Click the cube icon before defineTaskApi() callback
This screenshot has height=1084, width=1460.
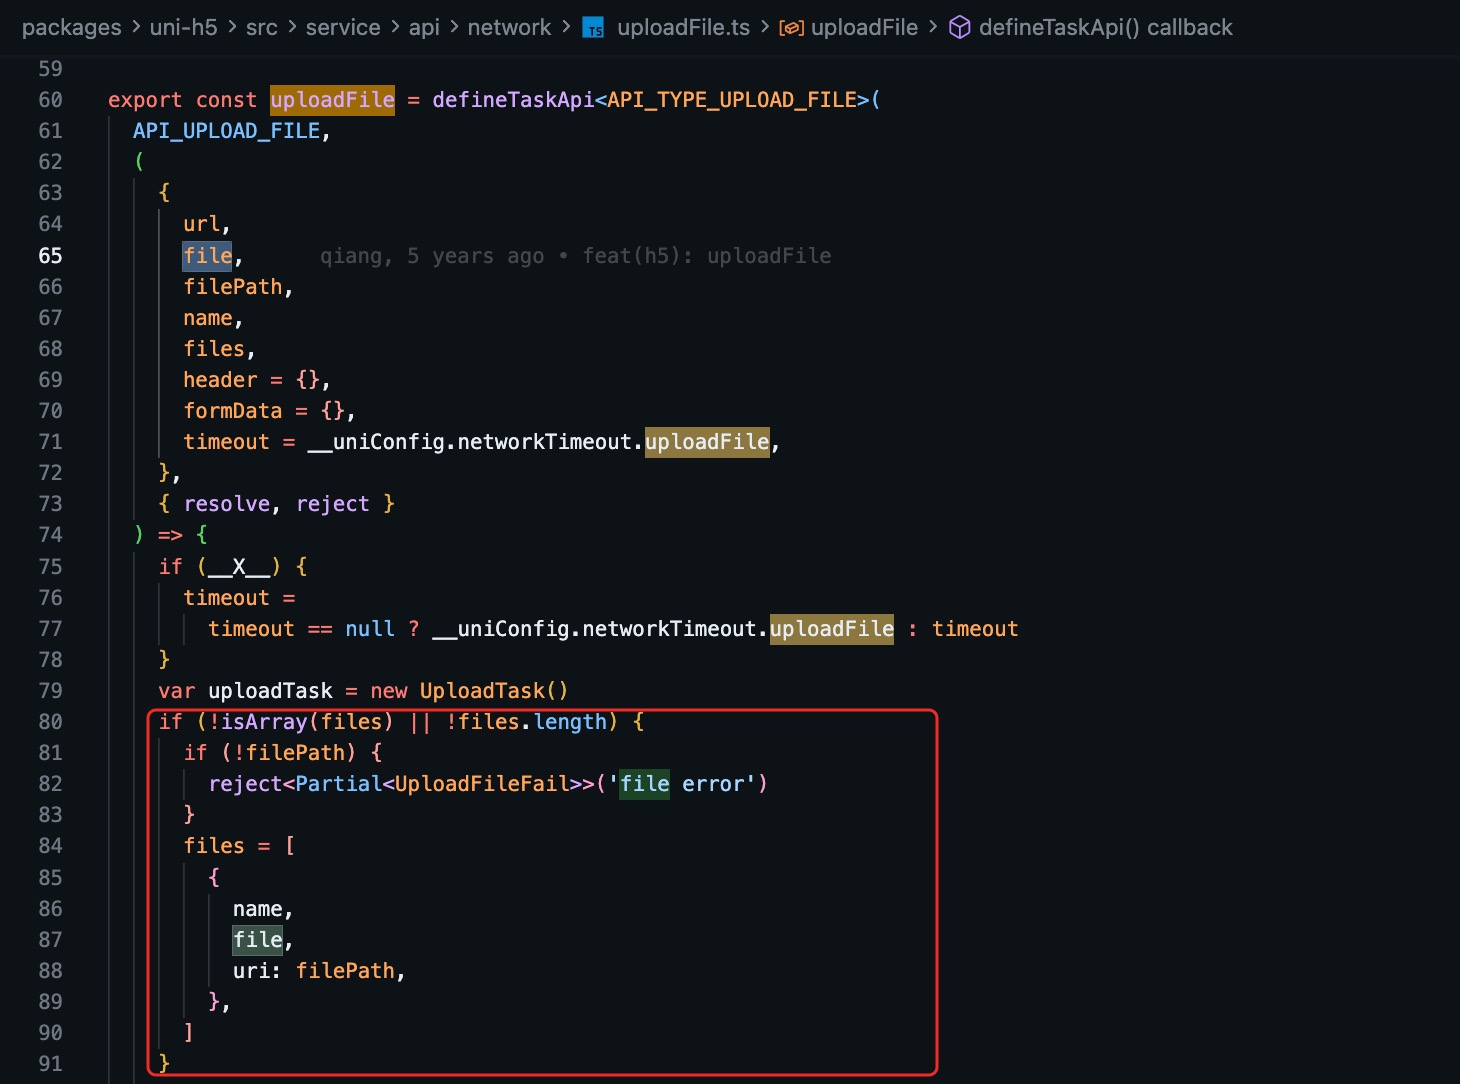tap(959, 28)
